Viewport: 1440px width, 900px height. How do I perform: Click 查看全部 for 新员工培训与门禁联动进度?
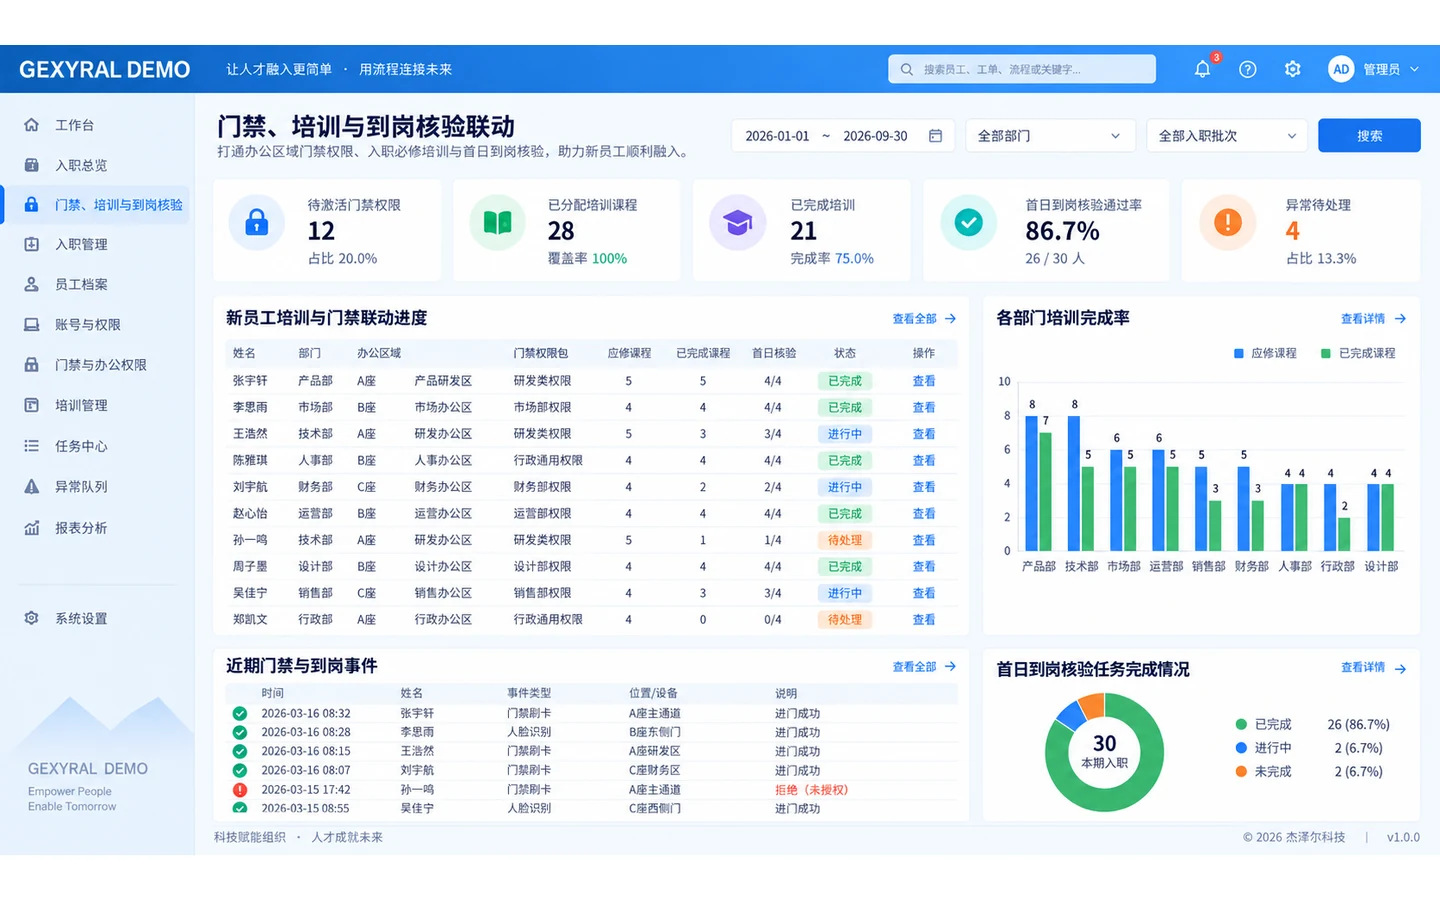click(924, 319)
